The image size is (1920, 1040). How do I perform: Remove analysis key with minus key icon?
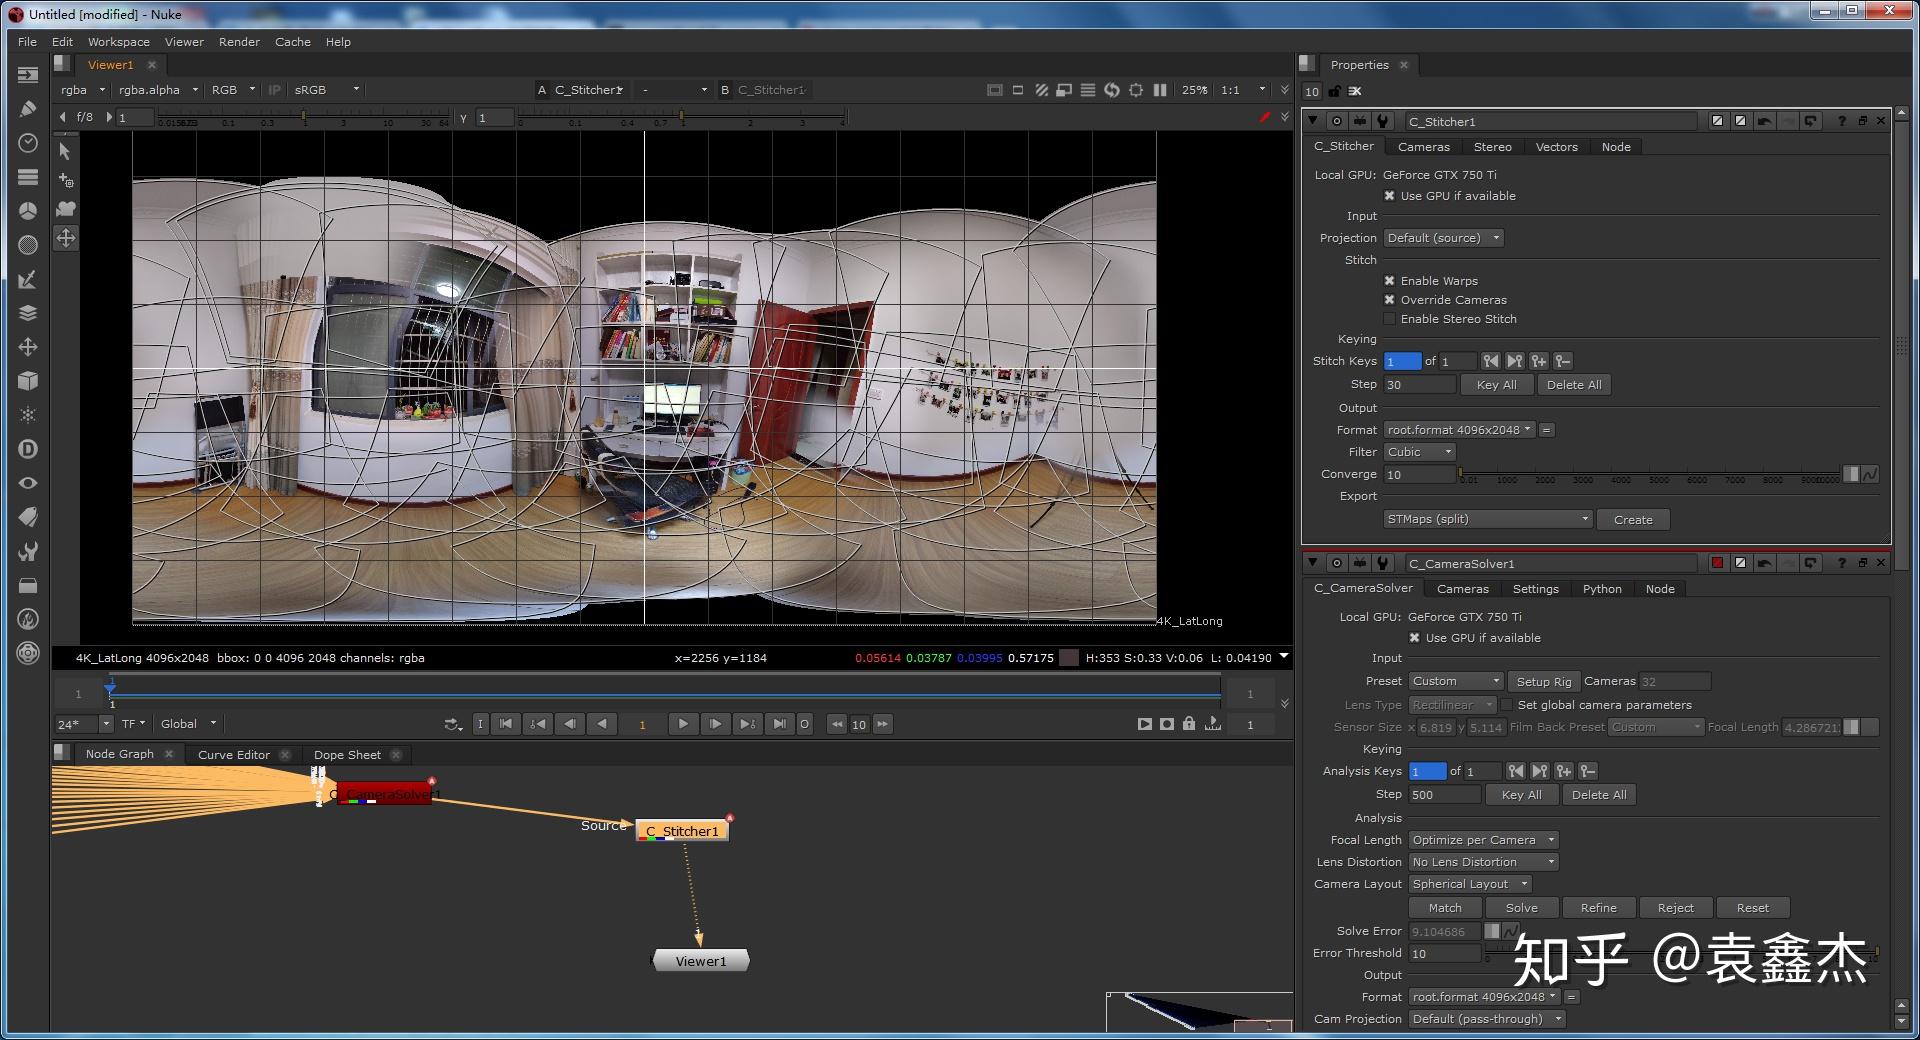[1588, 771]
